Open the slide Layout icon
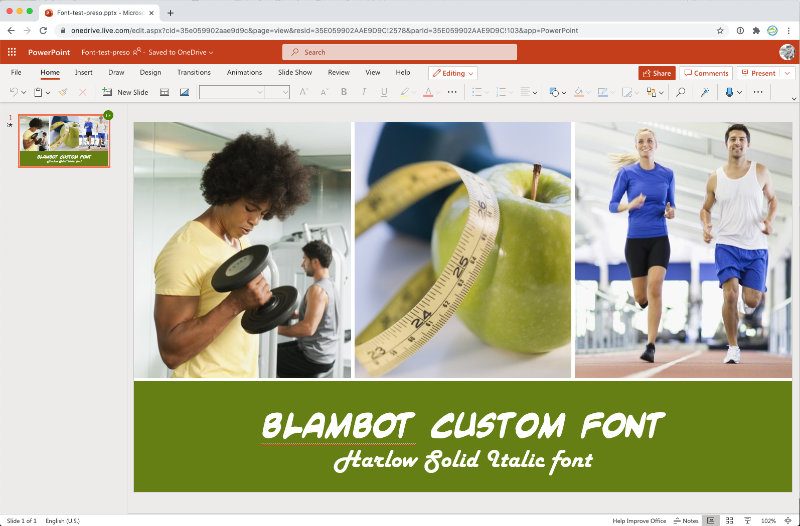Image resolution: width=800 pixels, height=526 pixels. (164, 92)
